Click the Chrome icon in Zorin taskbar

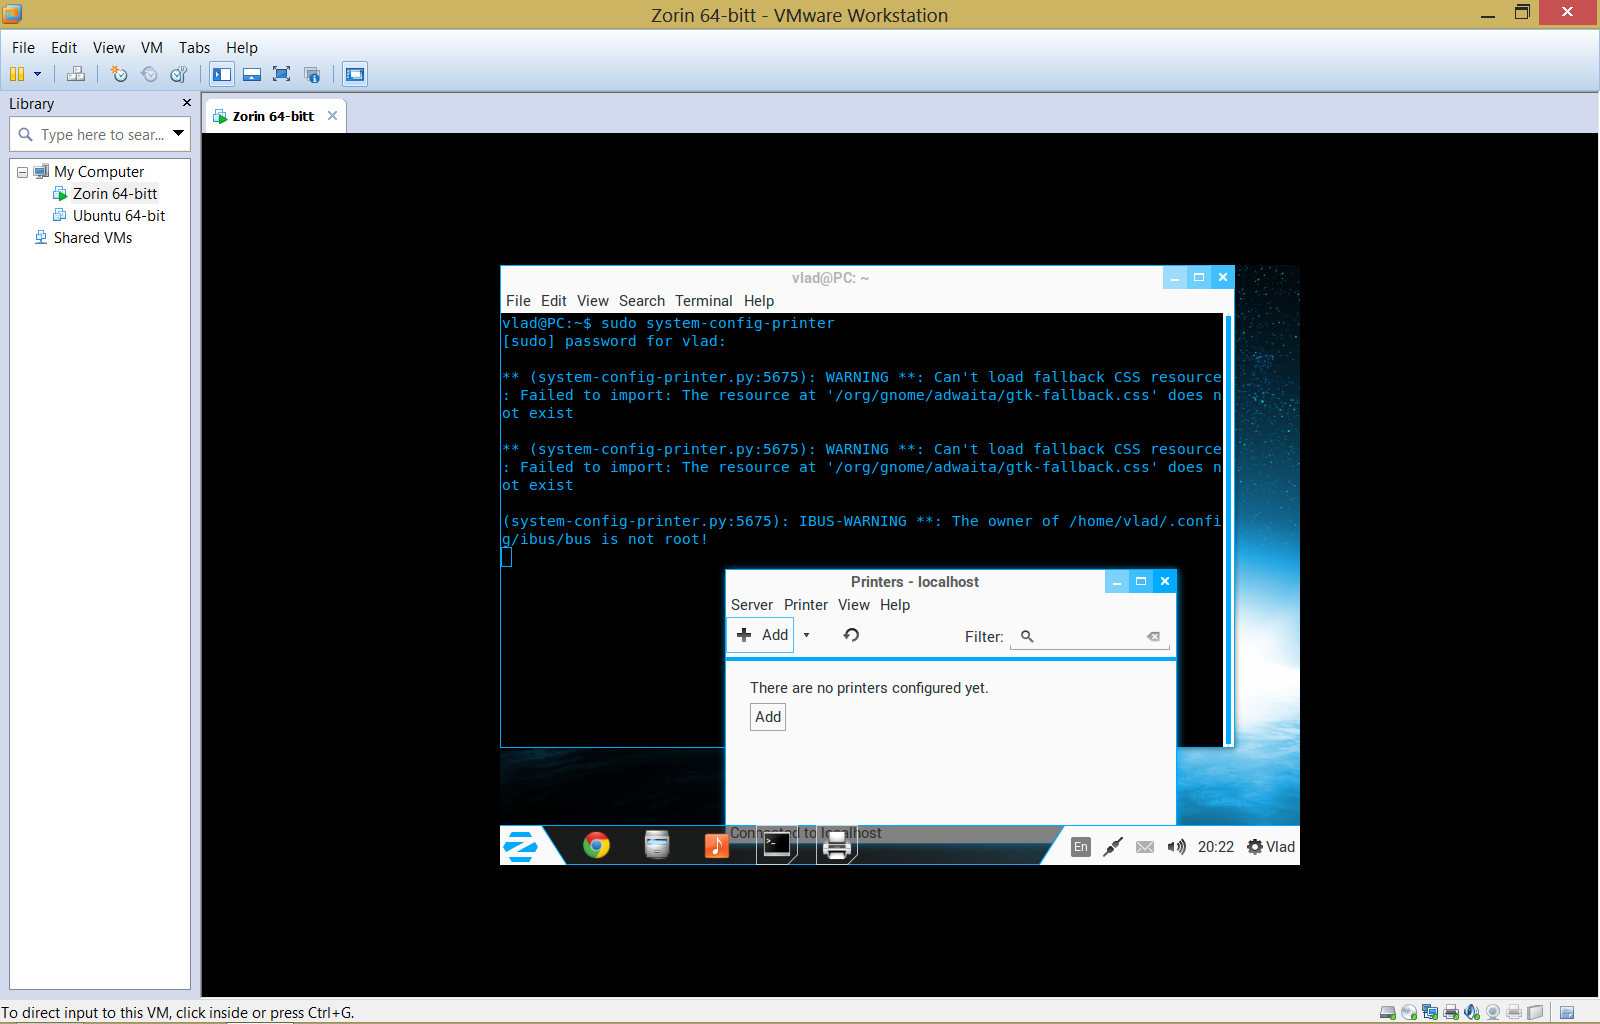(596, 846)
